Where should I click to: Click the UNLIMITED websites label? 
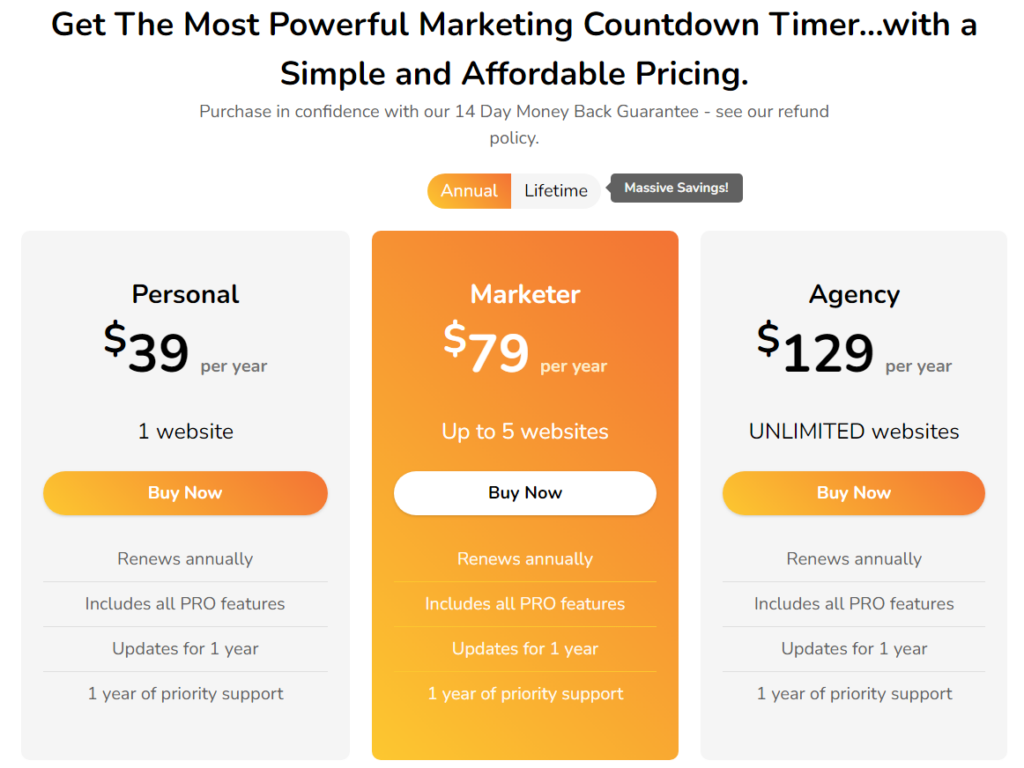pyautogui.click(x=853, y=431)
